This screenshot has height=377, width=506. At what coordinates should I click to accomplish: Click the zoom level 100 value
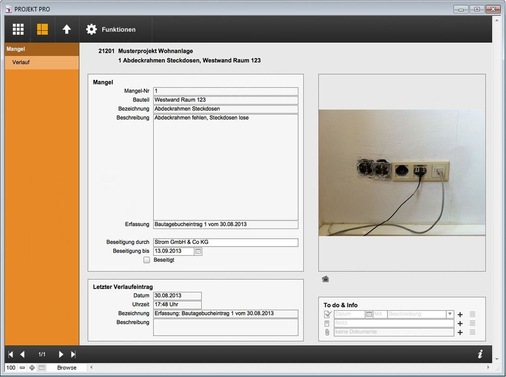(11, 368)
